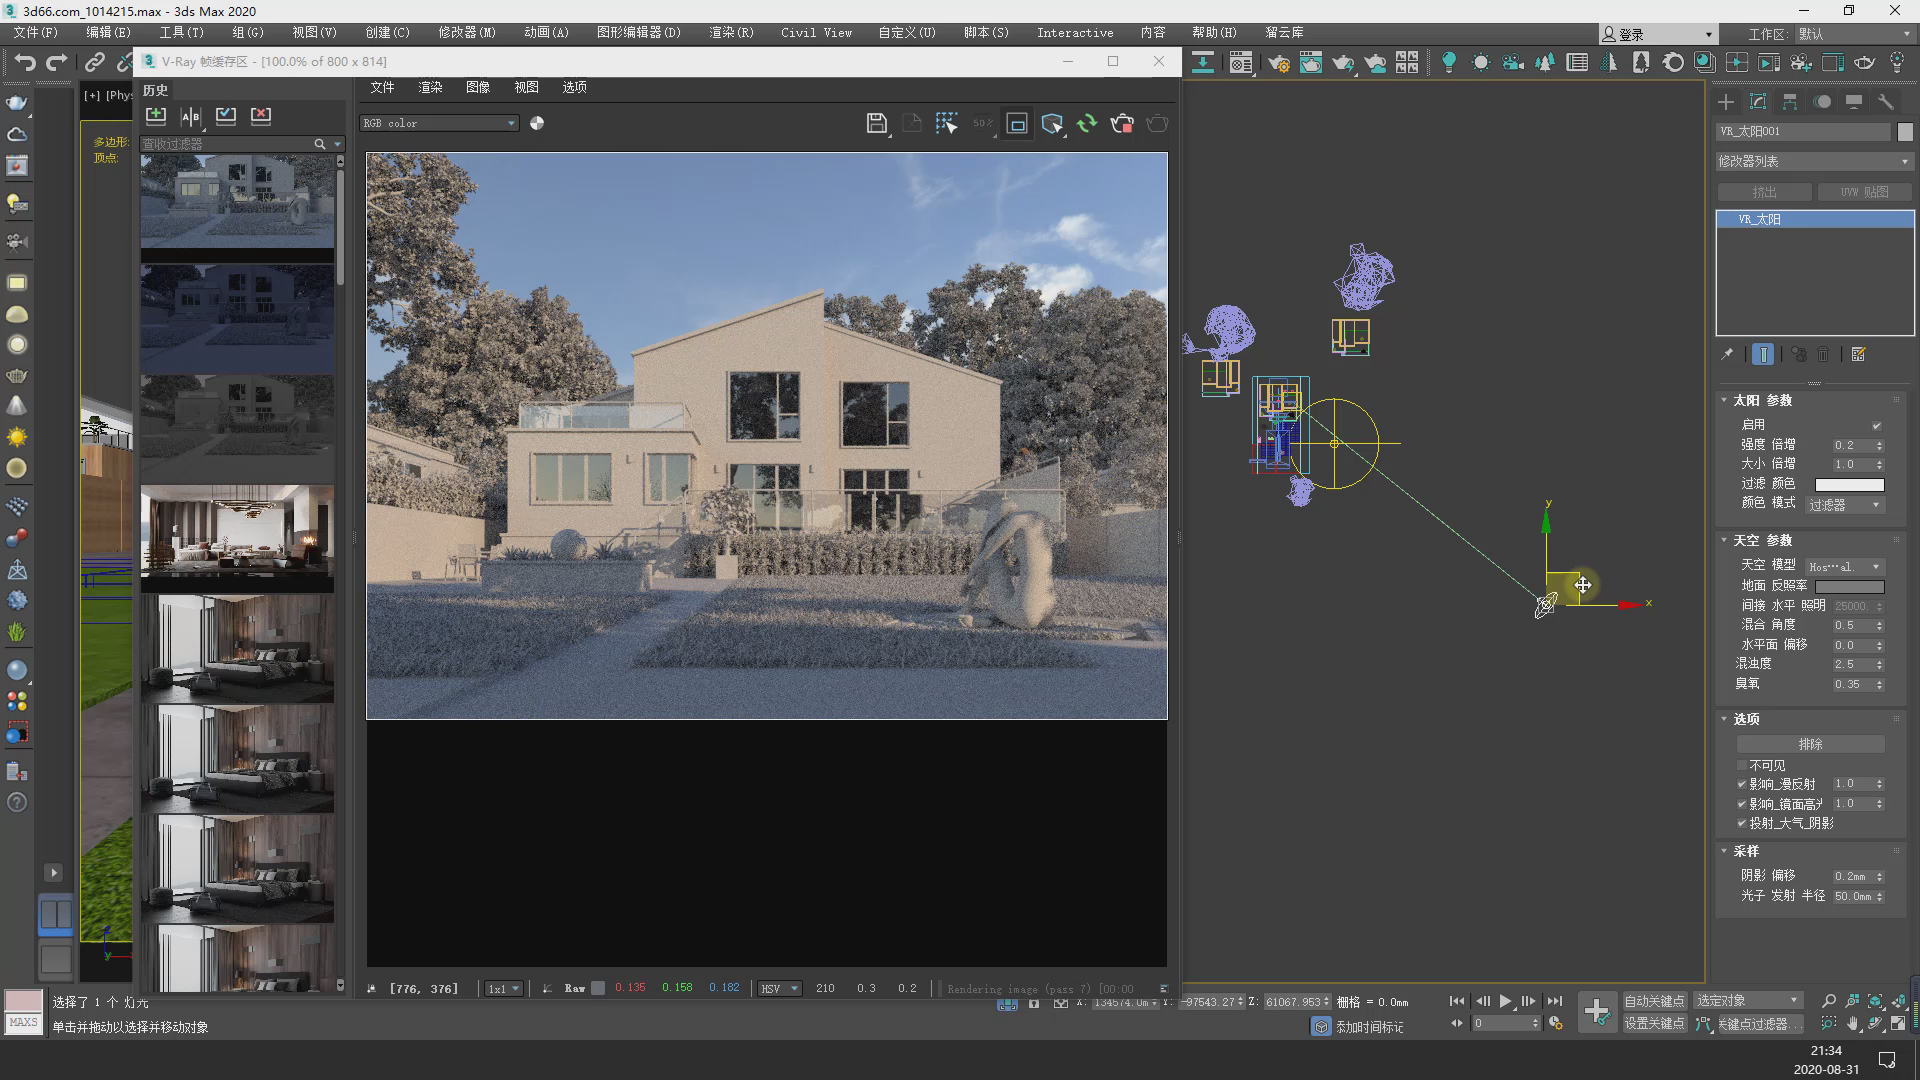Open the Modify command panel tab

[x=1758, y=102]
